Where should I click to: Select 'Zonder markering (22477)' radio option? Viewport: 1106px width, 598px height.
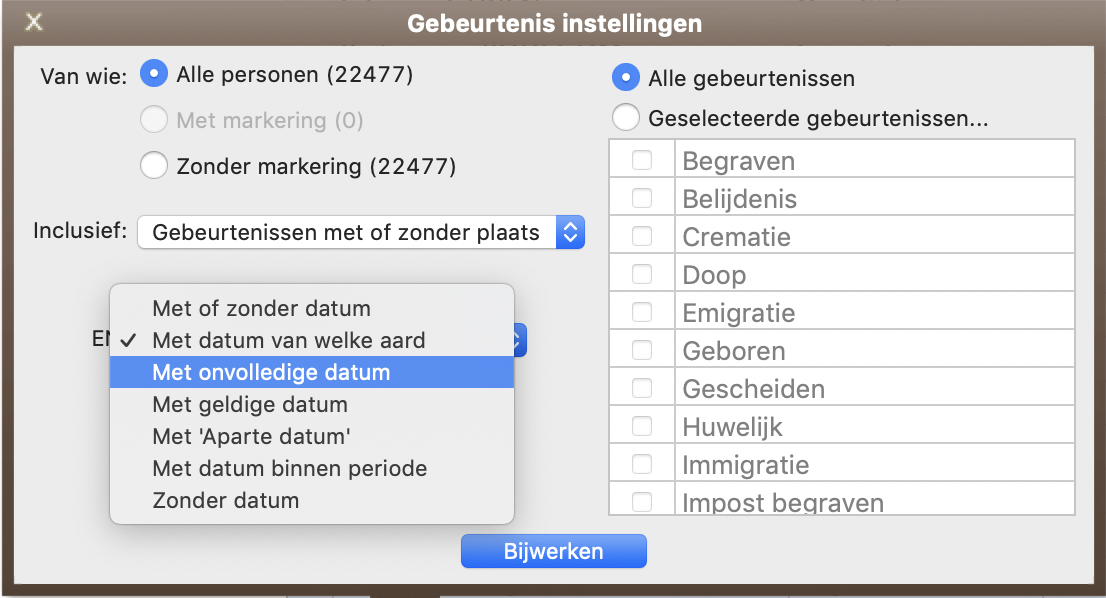click(154, 166)
